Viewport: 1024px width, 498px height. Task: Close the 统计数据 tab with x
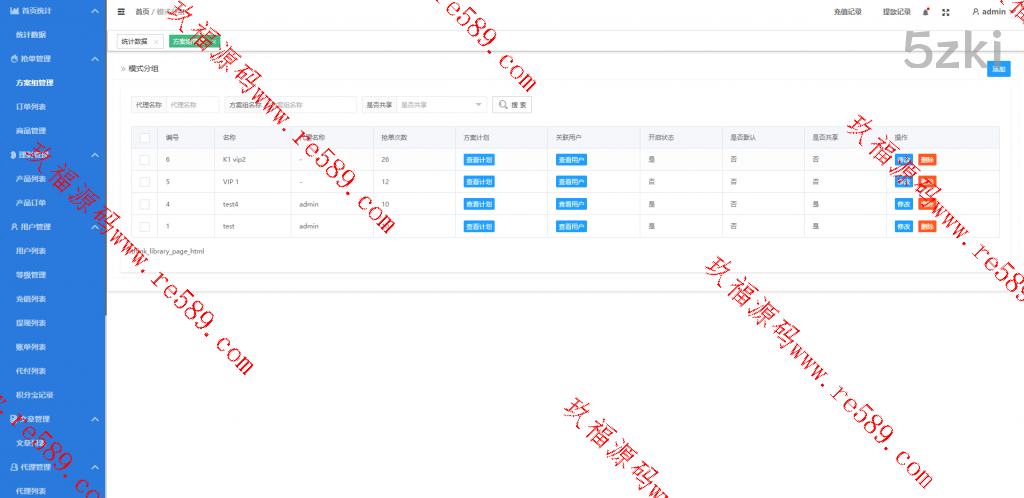(x=156, y=42)
